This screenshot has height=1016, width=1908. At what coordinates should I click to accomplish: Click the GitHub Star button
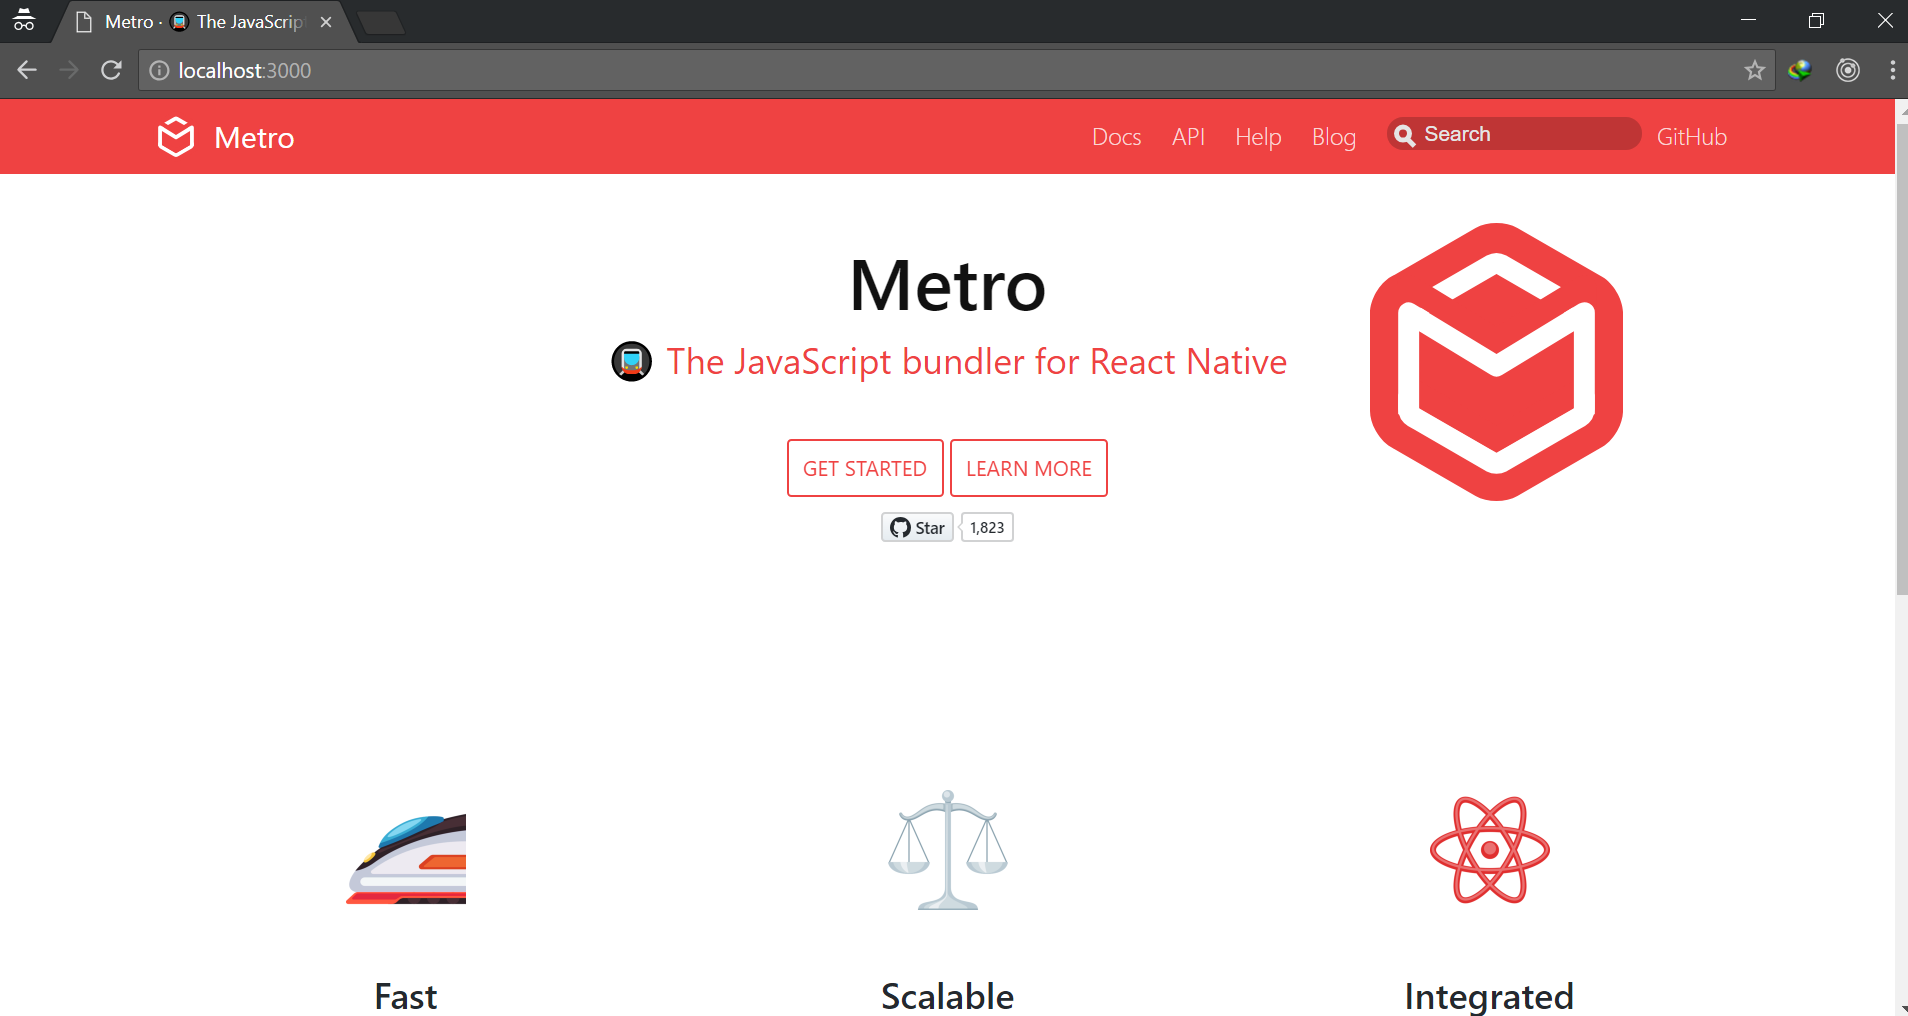click(x=917, y=527)
